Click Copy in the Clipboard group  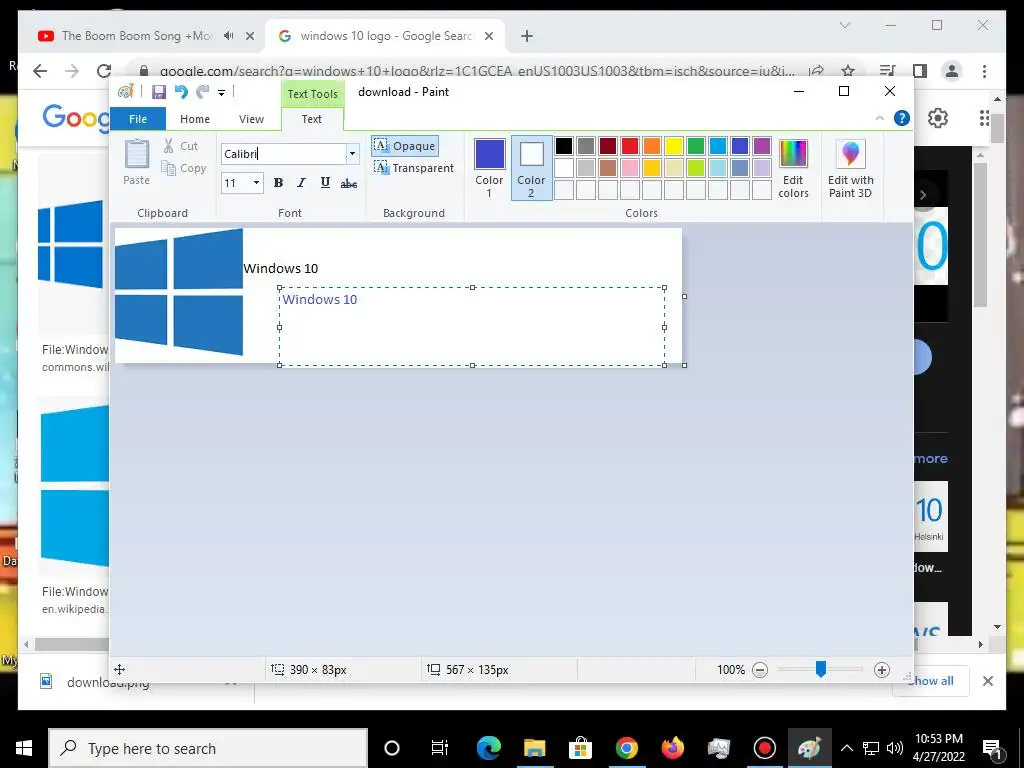184,168
